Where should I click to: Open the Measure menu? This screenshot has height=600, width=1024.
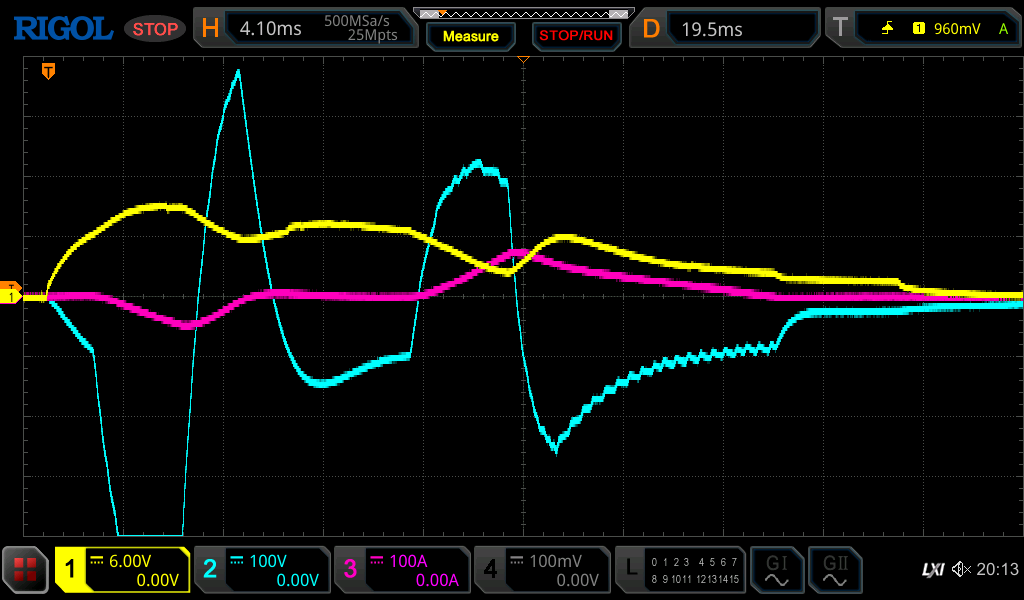click(470, 36)
